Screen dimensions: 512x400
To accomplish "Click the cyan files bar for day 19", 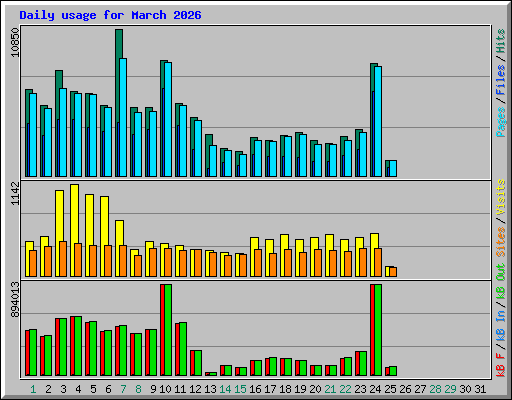I will 303,155.
